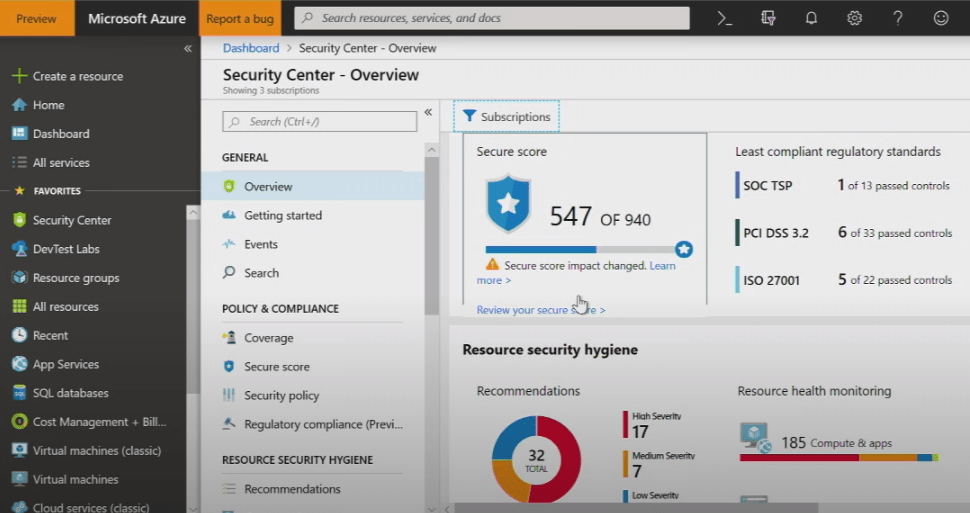Click the SOC TSP compliance row

coord(843,185)
